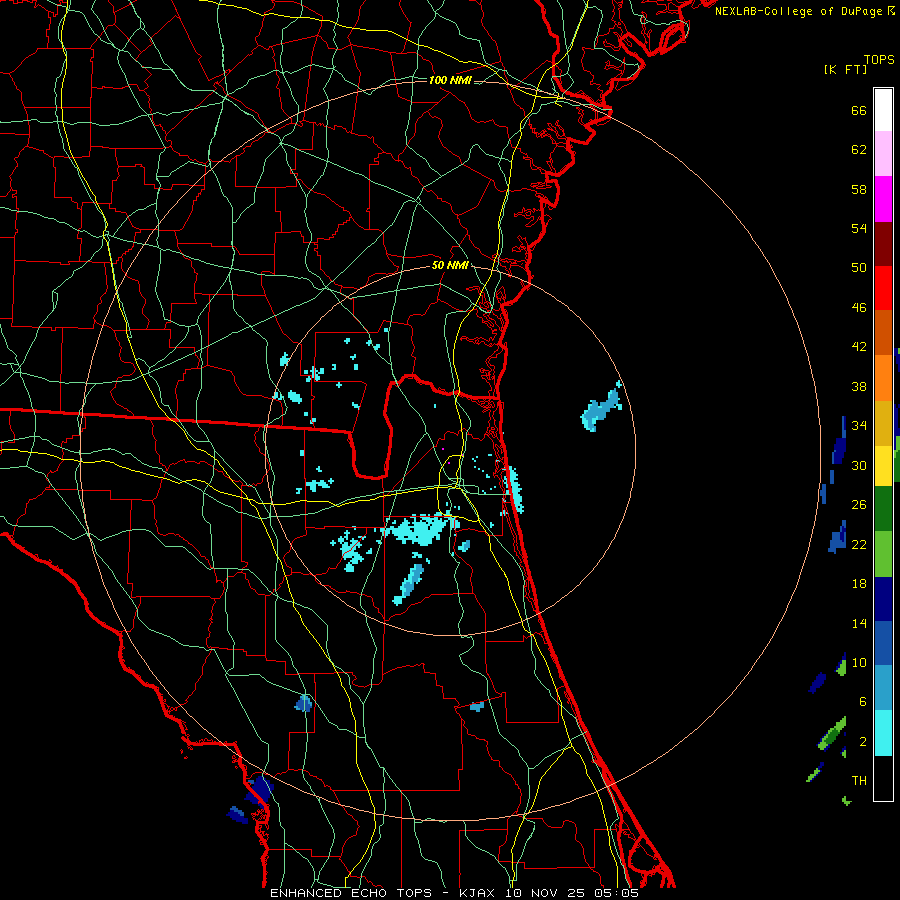Click the legend value '30'
This screenshot has height=900, width=900.
(859, 465)
